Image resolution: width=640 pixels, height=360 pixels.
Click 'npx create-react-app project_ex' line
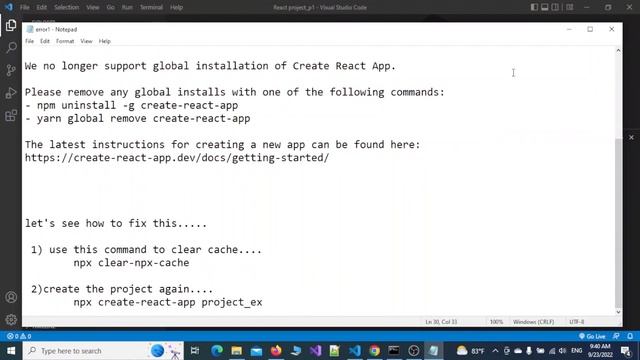[x=168, y=302]
